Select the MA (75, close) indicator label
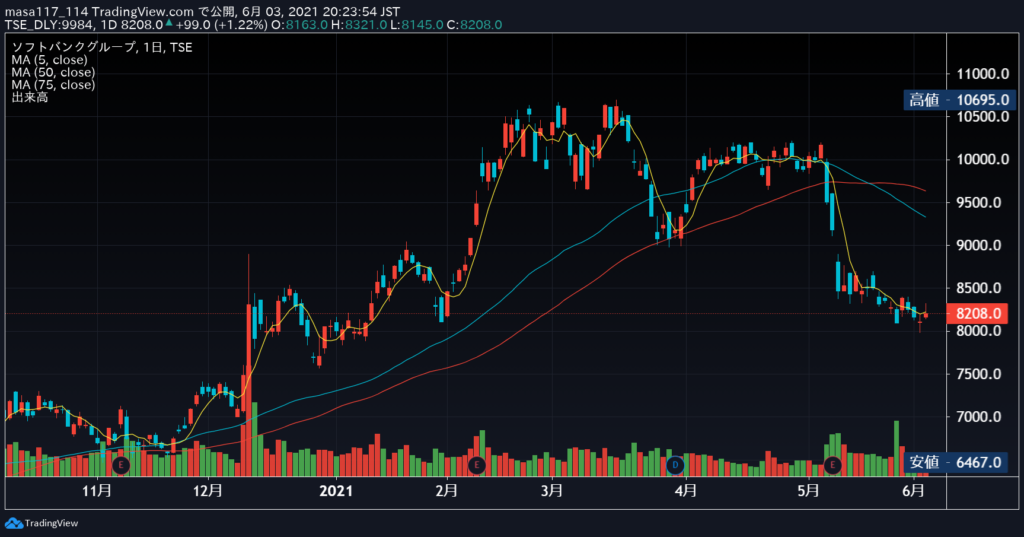This screenshot has width=1024, height=537. 53,84
